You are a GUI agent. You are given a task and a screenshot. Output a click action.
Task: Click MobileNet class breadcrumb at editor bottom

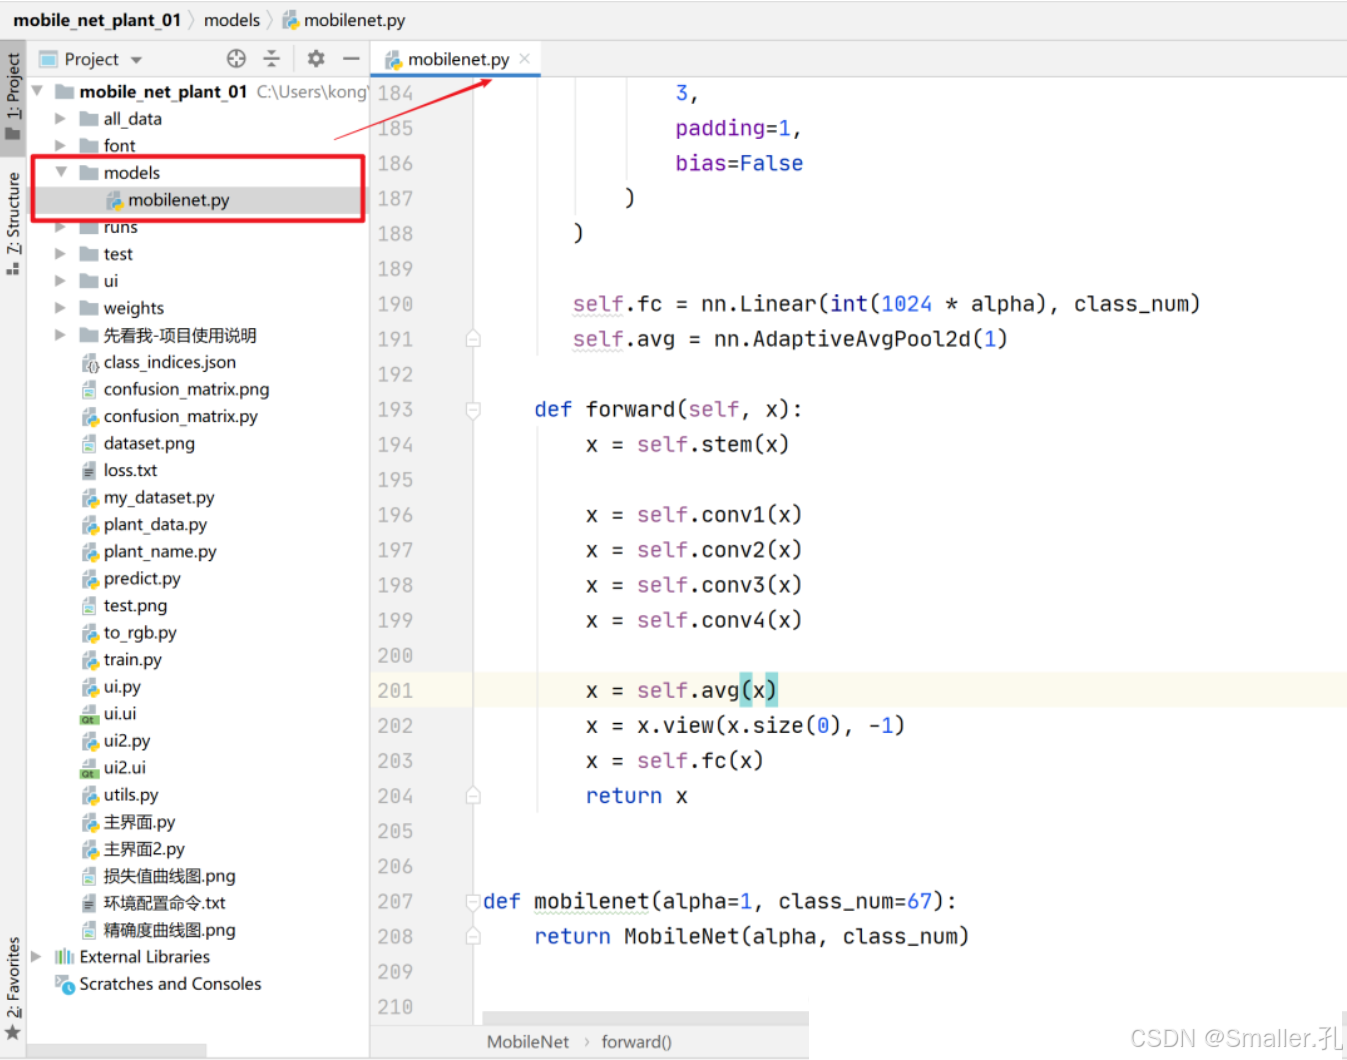(x=528, y=1042)
